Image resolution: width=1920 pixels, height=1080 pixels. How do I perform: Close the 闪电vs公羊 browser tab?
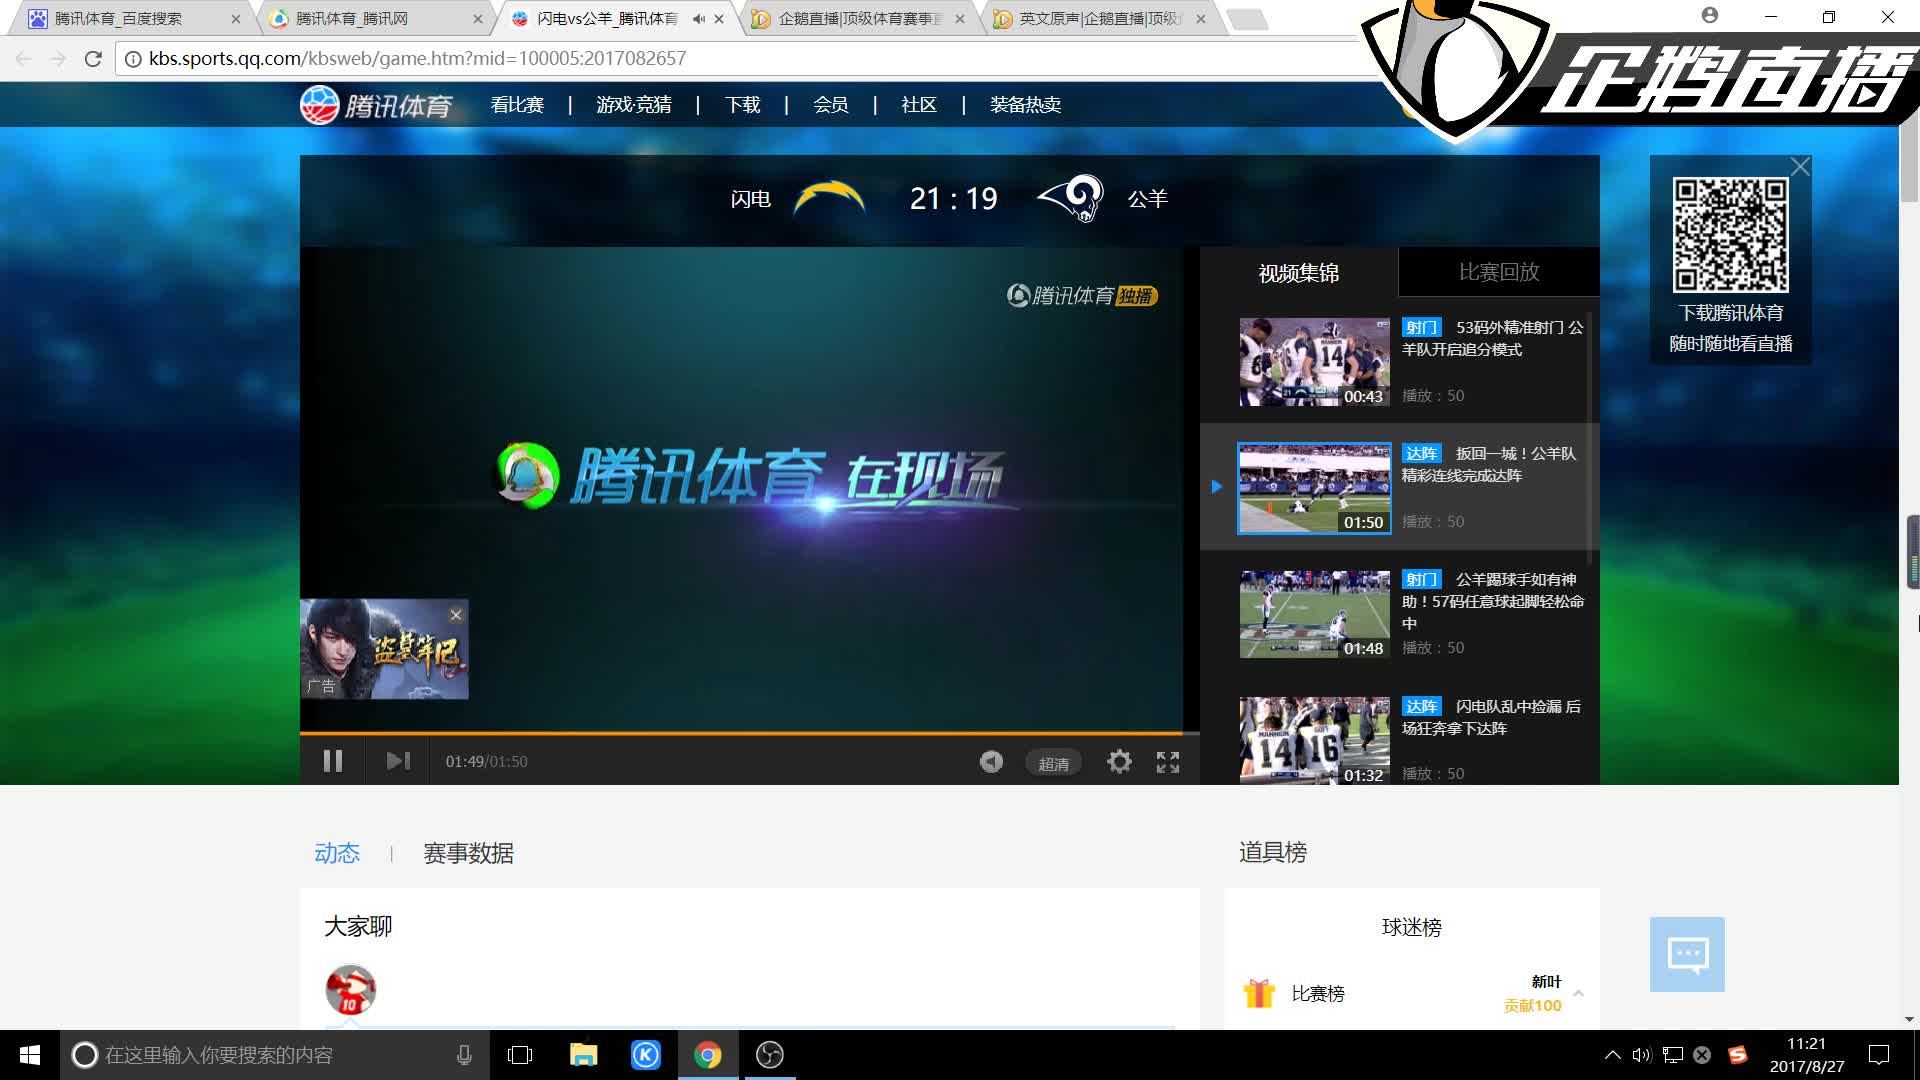point(719,19)
